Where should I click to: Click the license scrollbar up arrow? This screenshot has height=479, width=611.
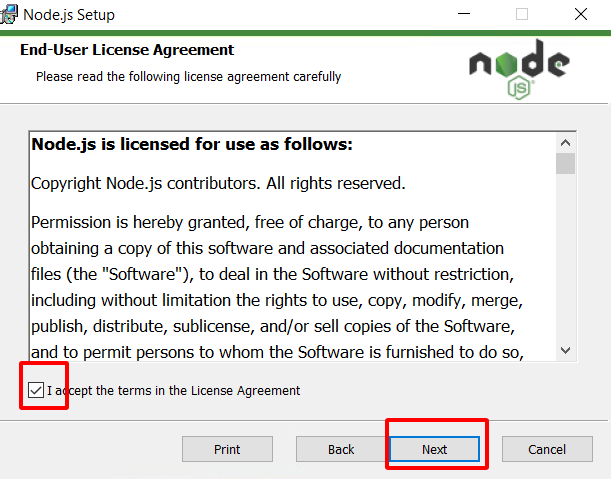pyautogui.click(x=565, y=143)
